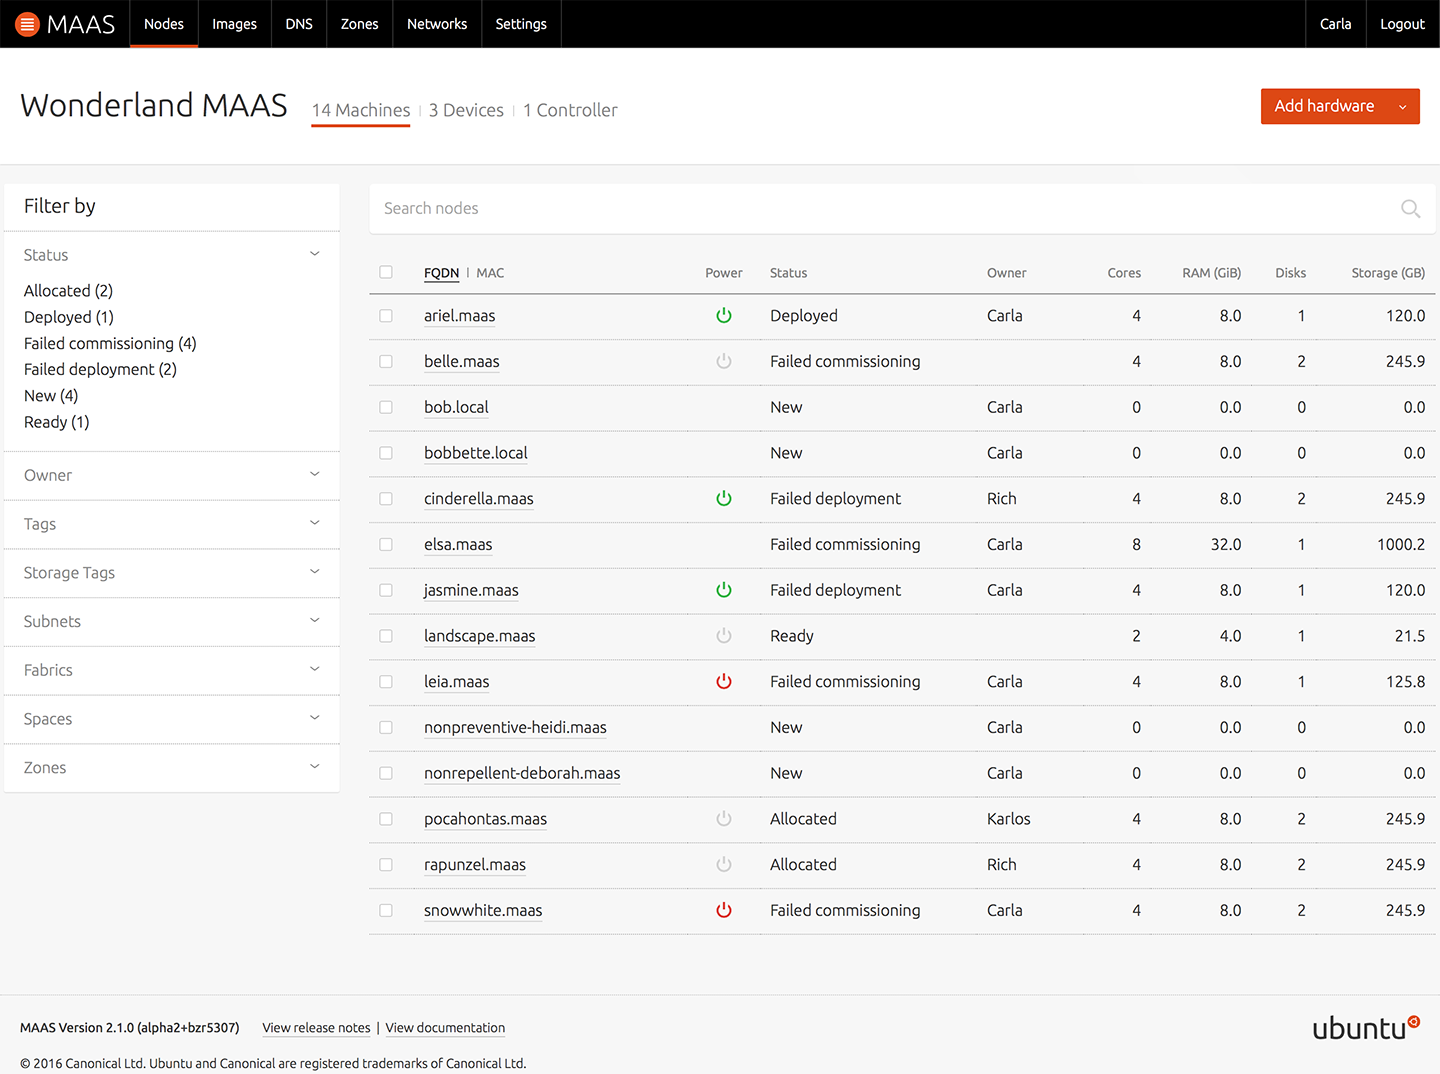Sort by the Status column header
1440x1074 pixels.
click(788, 273)
